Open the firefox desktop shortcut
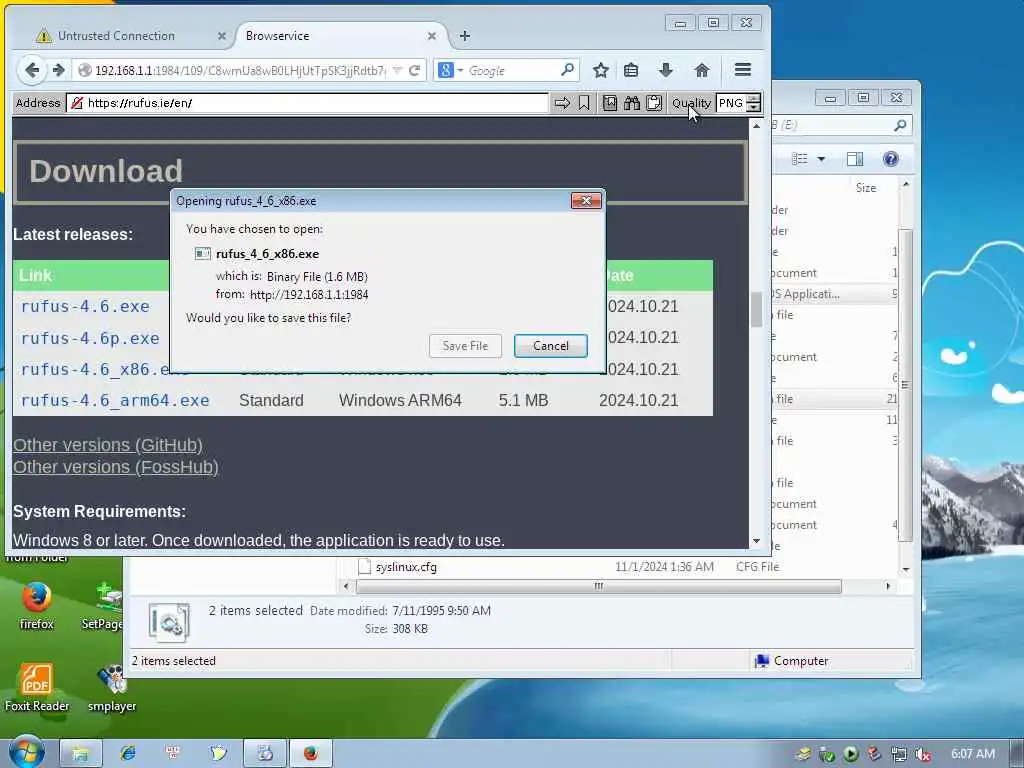The height and width of the screenshot is (768, 1024). coord(37,606)
